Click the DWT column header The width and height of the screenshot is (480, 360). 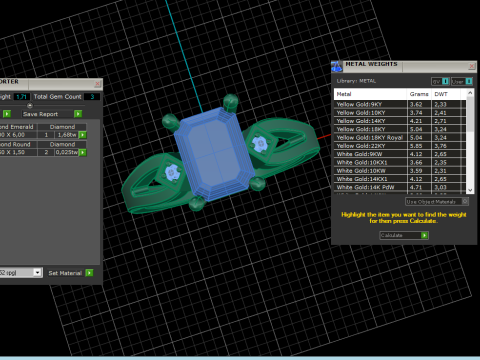coord(447,94)
